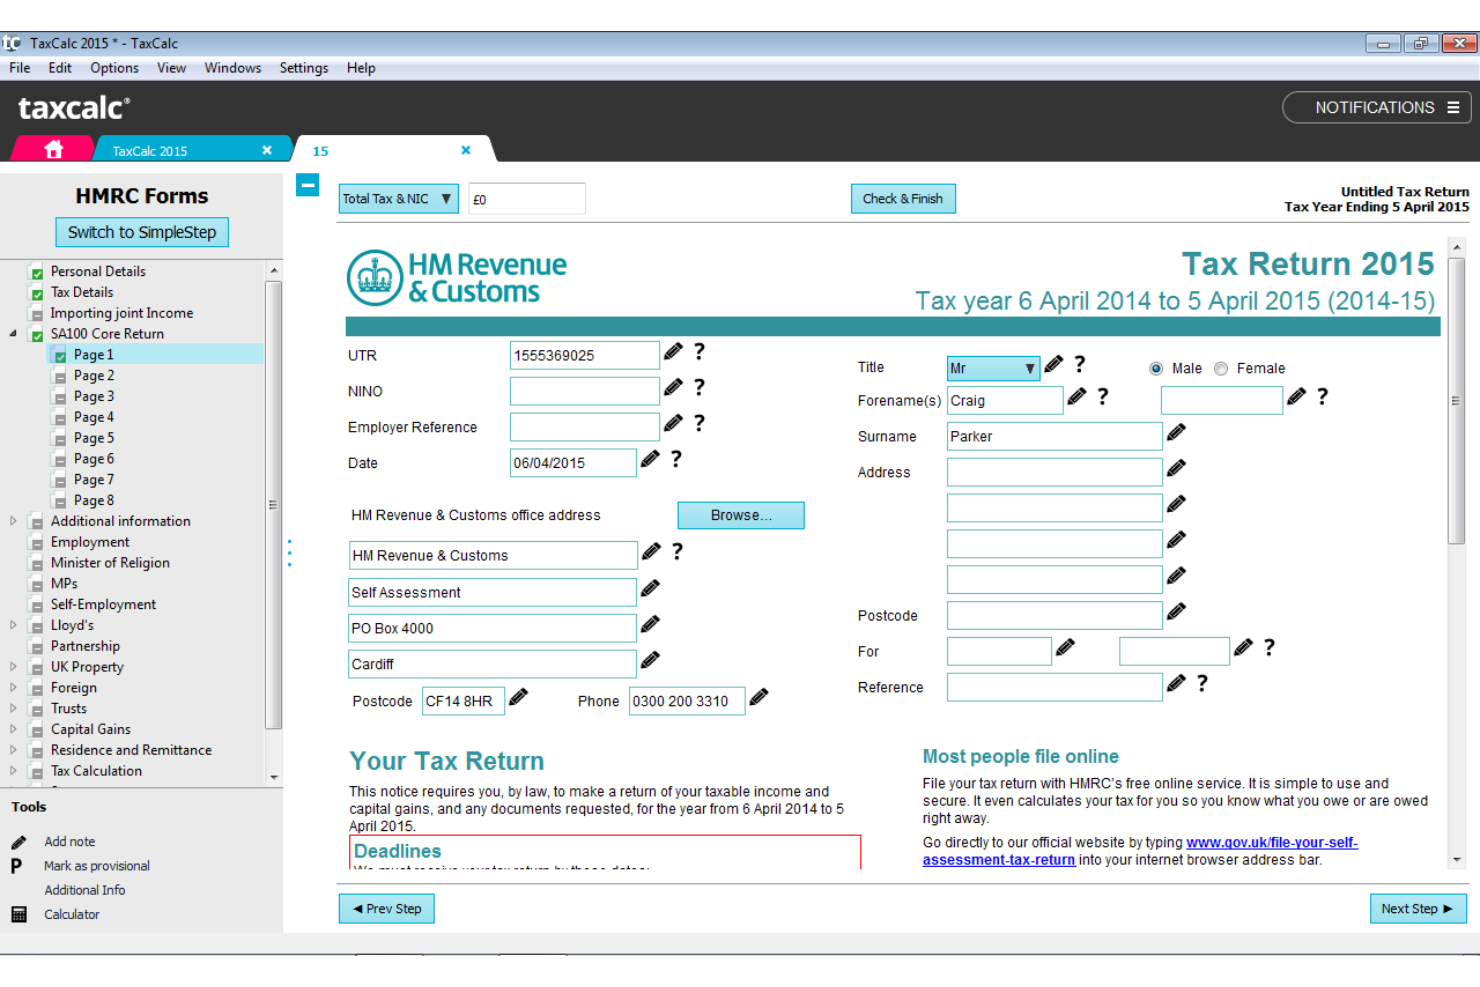The height and width of the screenshot is (987, 1480).
Task: Click the pencil icon next to Date field
Action: (651, 459)
